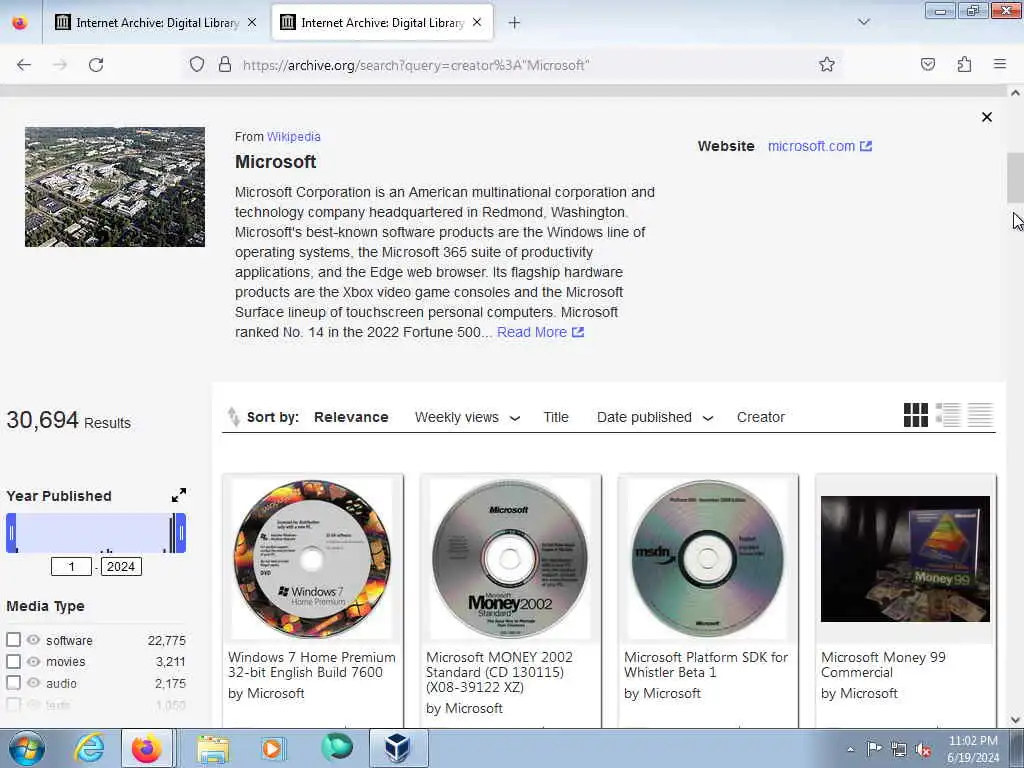This screenshot has height=768, width=1024.
Task: Grab the right year range slider handle
Action: click(x=181, y=533)
